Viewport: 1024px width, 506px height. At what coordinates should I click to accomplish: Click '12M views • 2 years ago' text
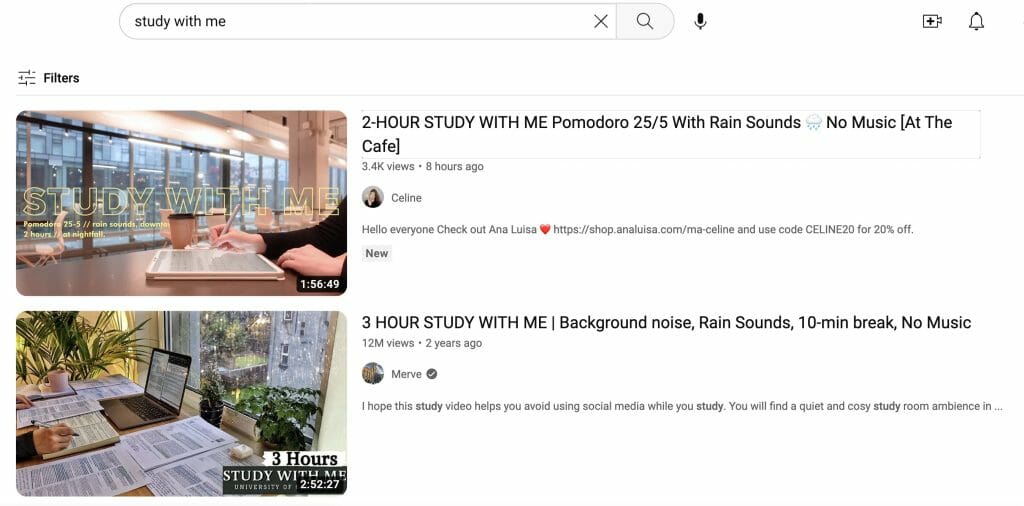point(422,343)
